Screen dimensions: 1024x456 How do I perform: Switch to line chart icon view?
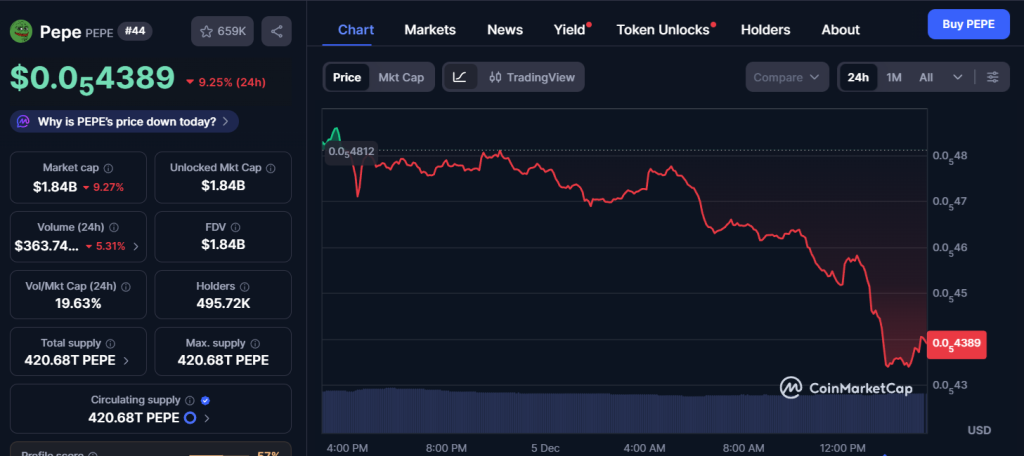tap(460, 77)
